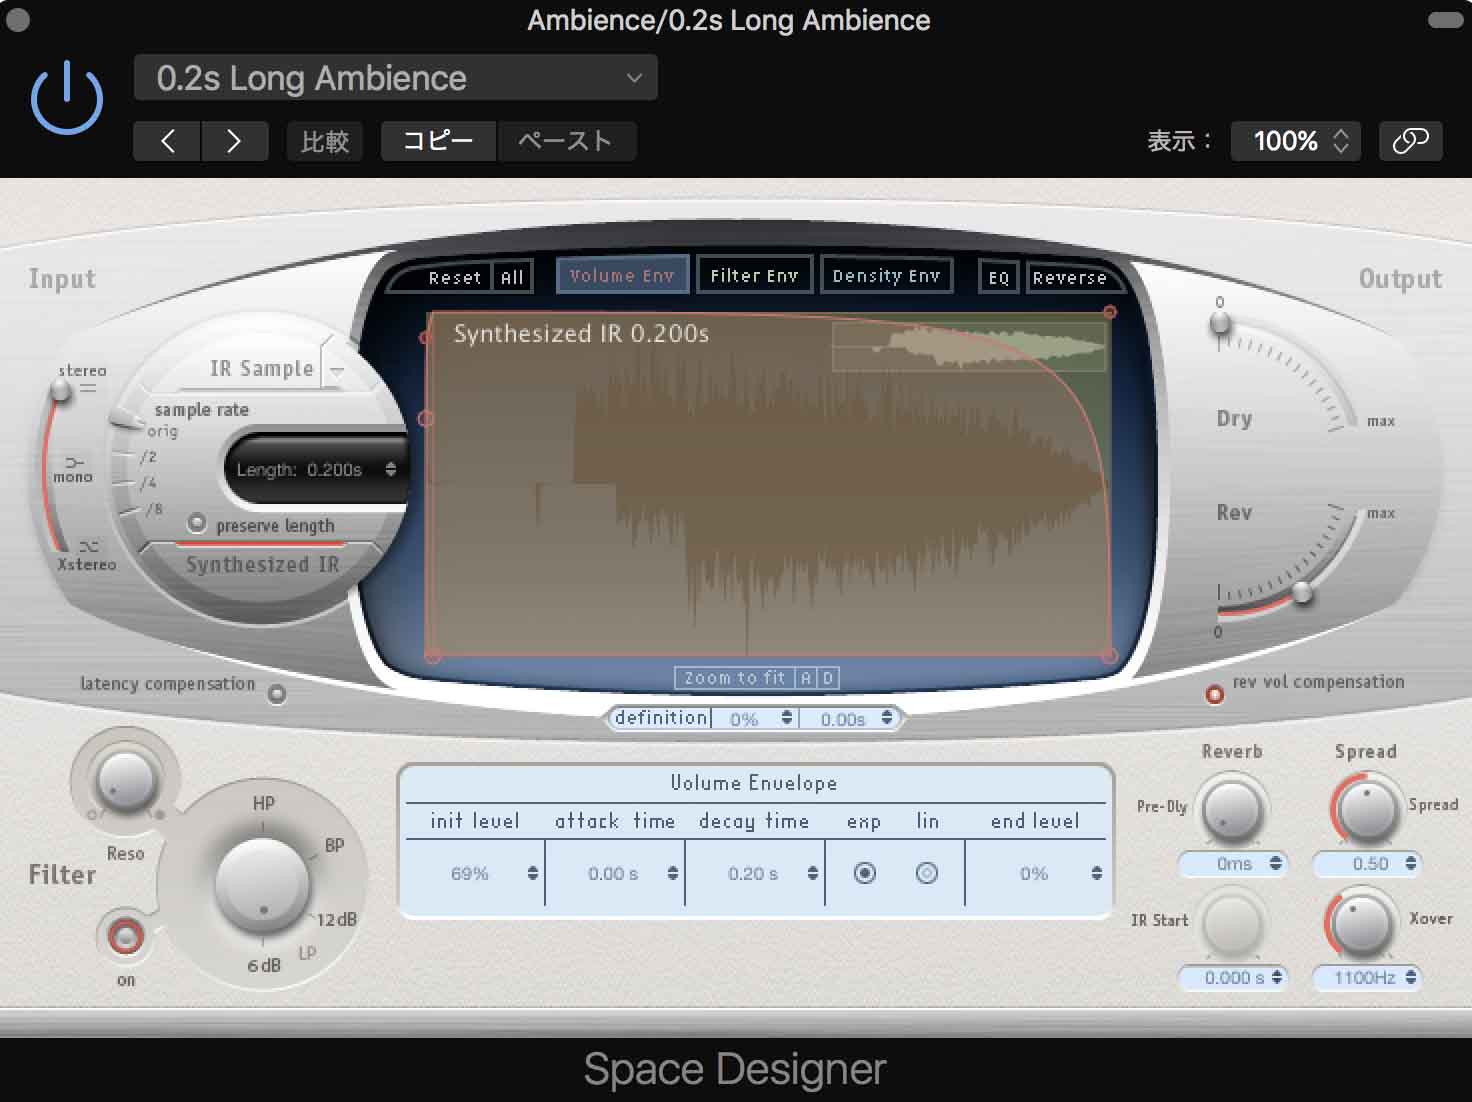Viewport: 1472px width, 1102px height.
Task: Click the IR overview thumbnail
Action: click(969, 346)
